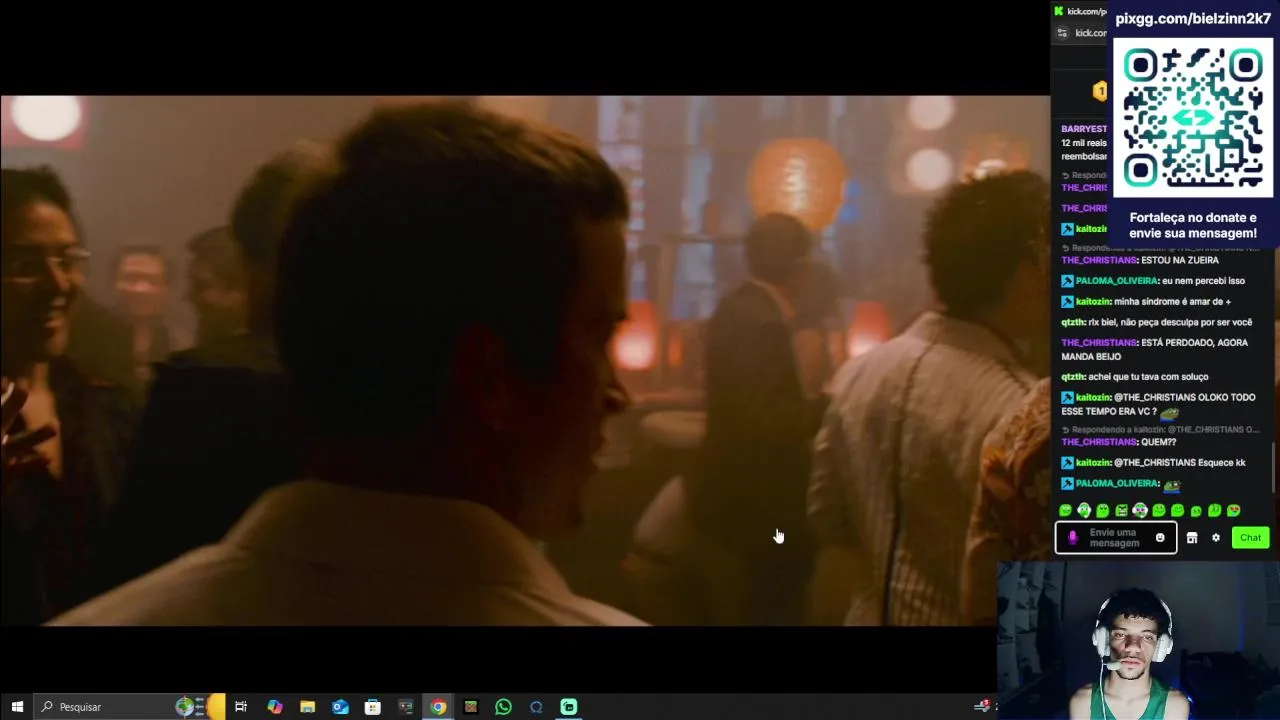1280x720 pixels.
Task: Click the gold hexagon badge numbered 1
Action: click(x=1100, y=91)
